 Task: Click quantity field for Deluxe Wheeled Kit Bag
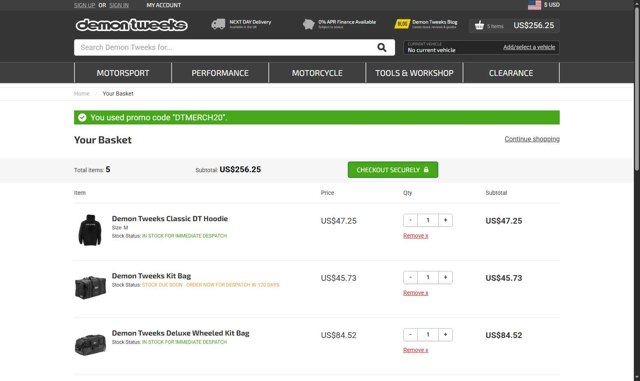[x=428, y=335]
